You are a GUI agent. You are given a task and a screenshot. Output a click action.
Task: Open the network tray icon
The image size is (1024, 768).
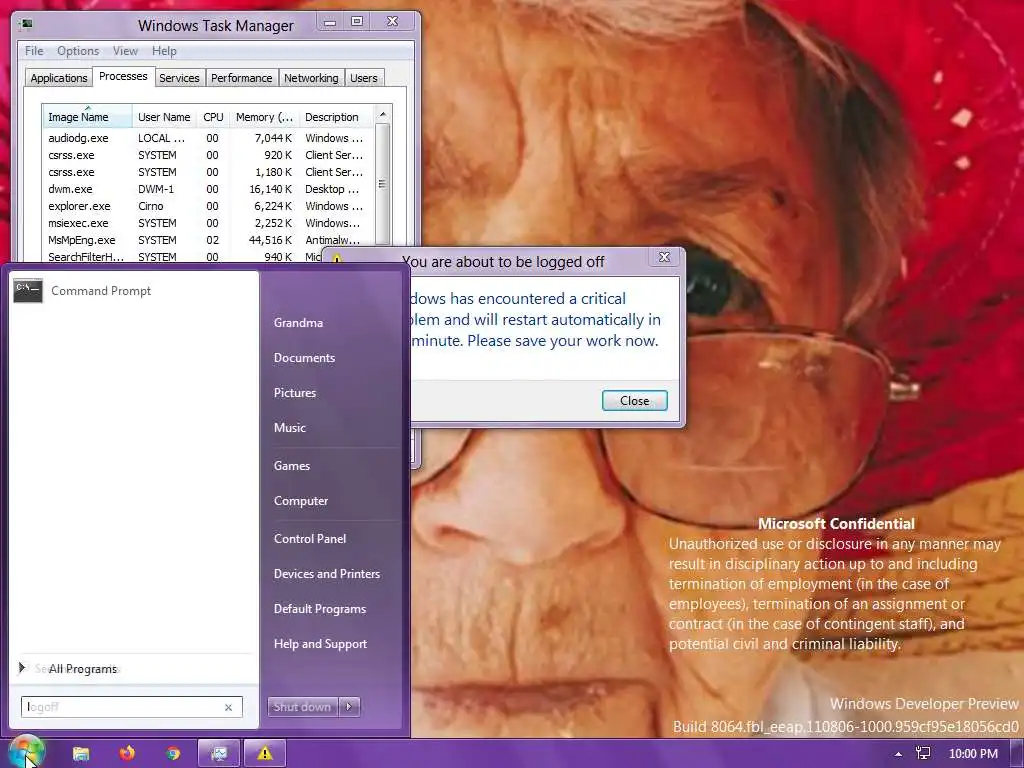pyautogui.click(x=923, y=754)
